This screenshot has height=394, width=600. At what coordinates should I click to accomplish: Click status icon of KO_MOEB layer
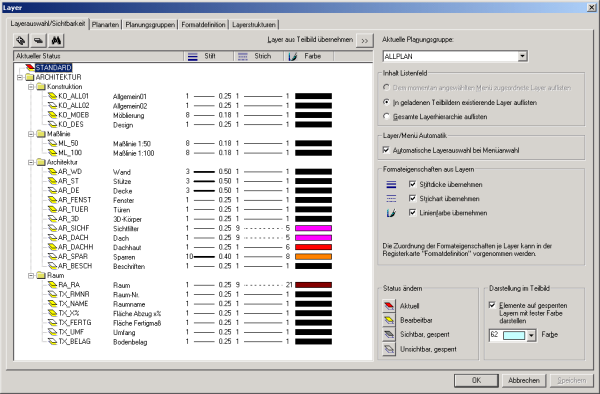(x=52, y=115)
